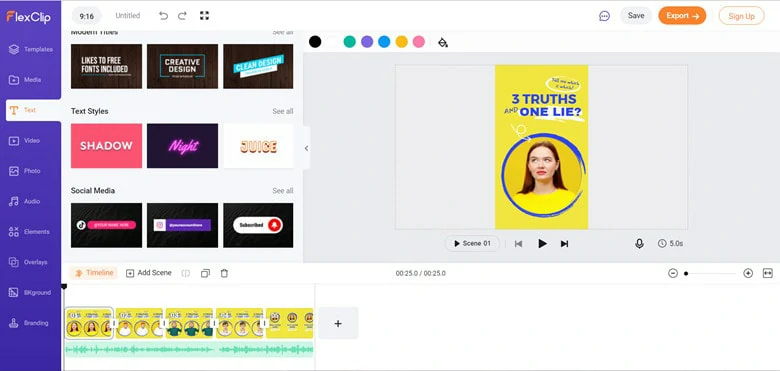Delete scene with the trash icon
780x371 pixels.
(224, 273)
